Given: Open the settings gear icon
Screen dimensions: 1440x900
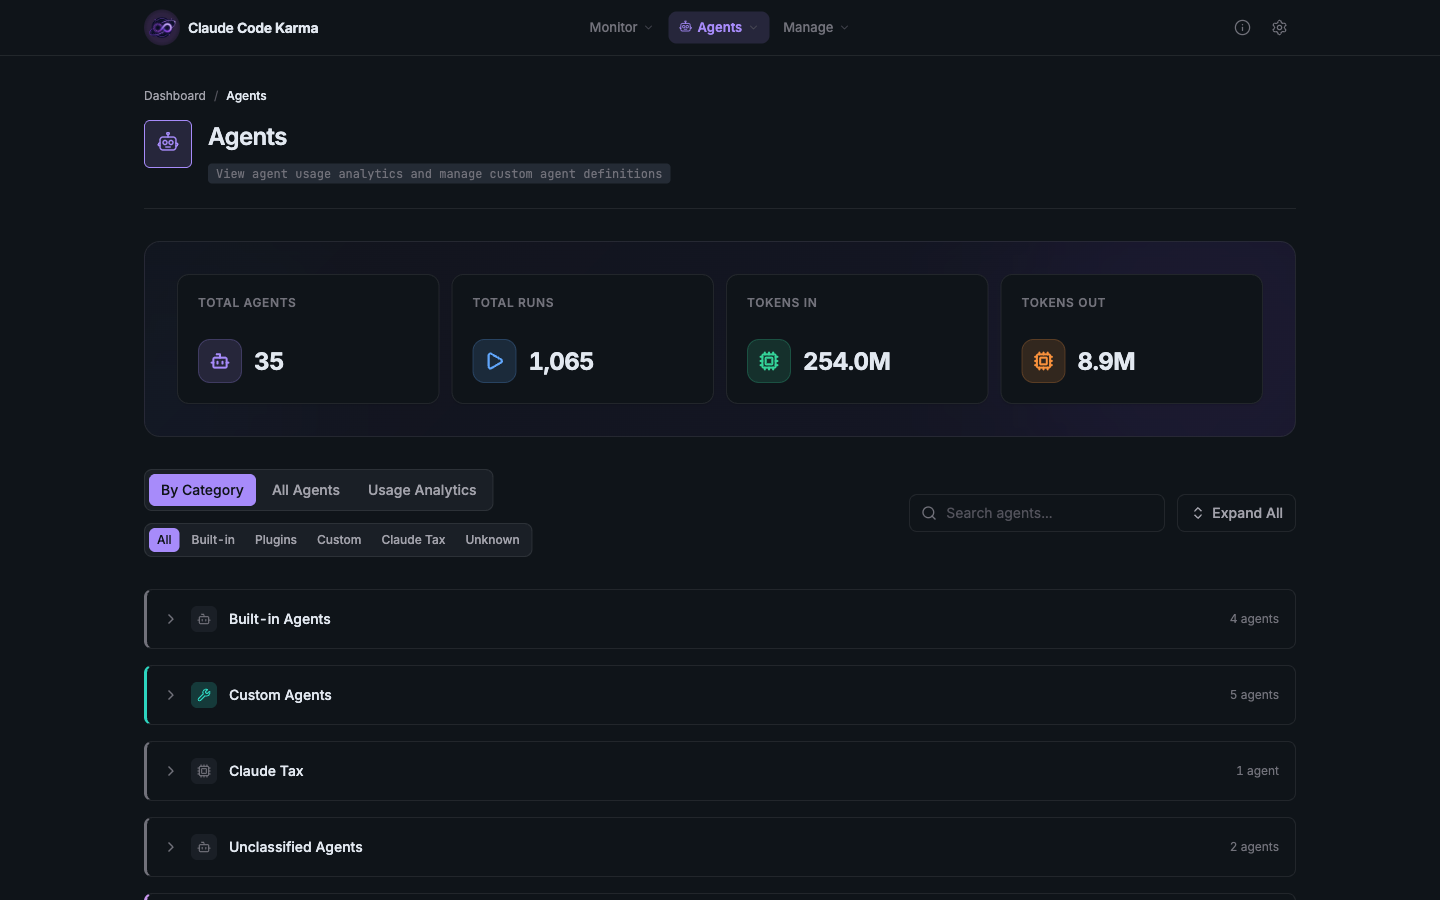Looking at the screenshot, I should tap(1279, 28).
